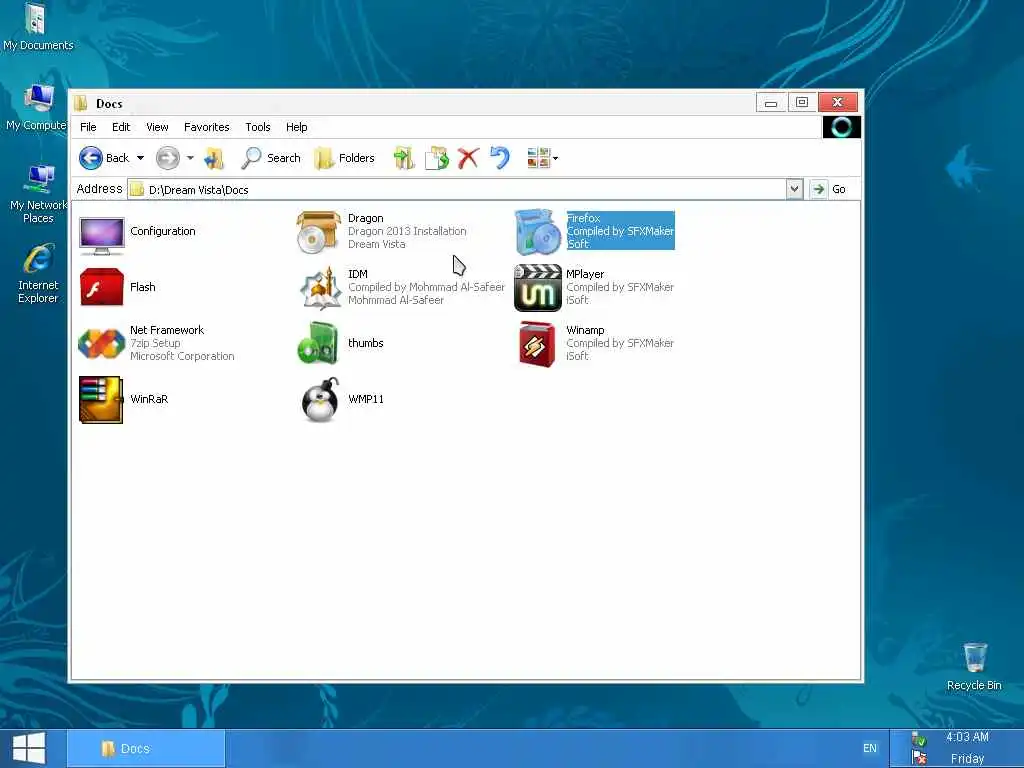Open the Help menu
This screenshot has height=768, width=1024.
point(296,127)
